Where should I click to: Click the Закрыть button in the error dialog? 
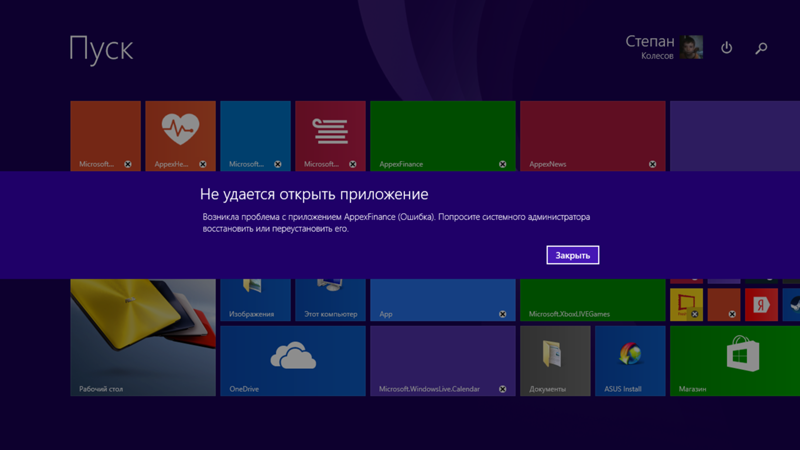point(572,255)
